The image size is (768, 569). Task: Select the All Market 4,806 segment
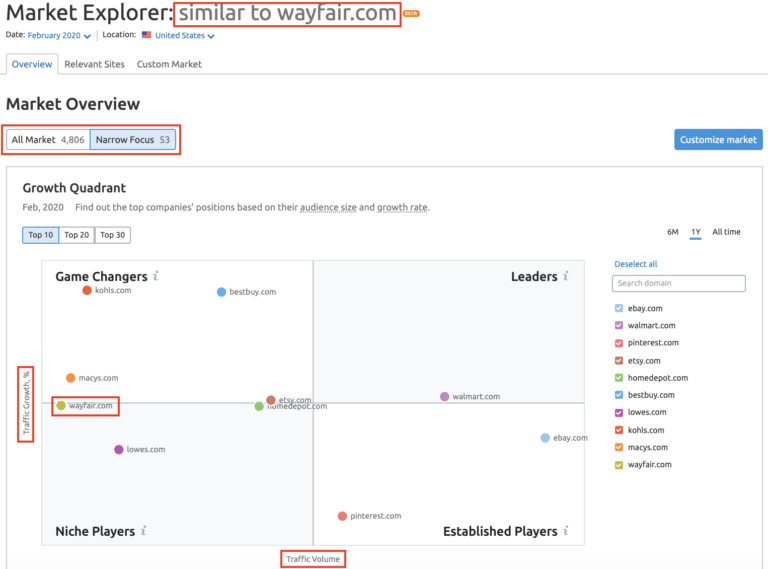pos(48,140)
